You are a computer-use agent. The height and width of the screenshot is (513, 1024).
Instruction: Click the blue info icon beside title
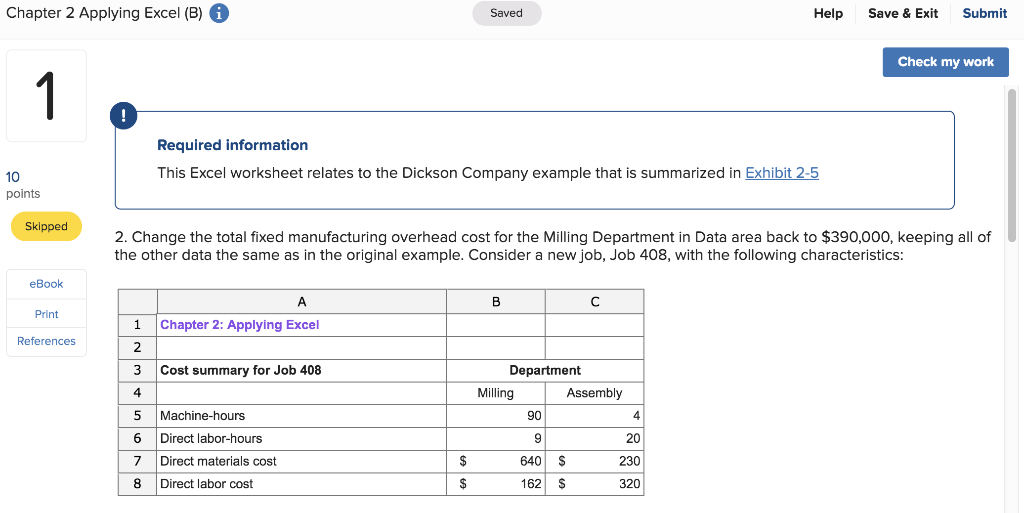[x=219, y=13]
